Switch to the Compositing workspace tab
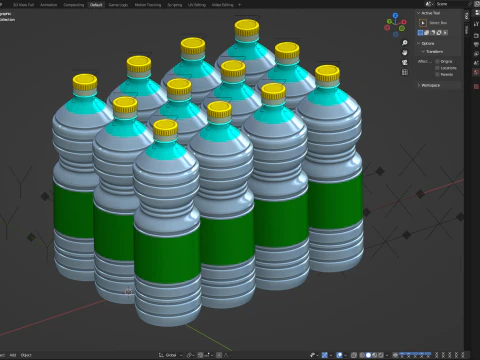The height and width of the screenshot is (360, 480). [x=74, y=5]
